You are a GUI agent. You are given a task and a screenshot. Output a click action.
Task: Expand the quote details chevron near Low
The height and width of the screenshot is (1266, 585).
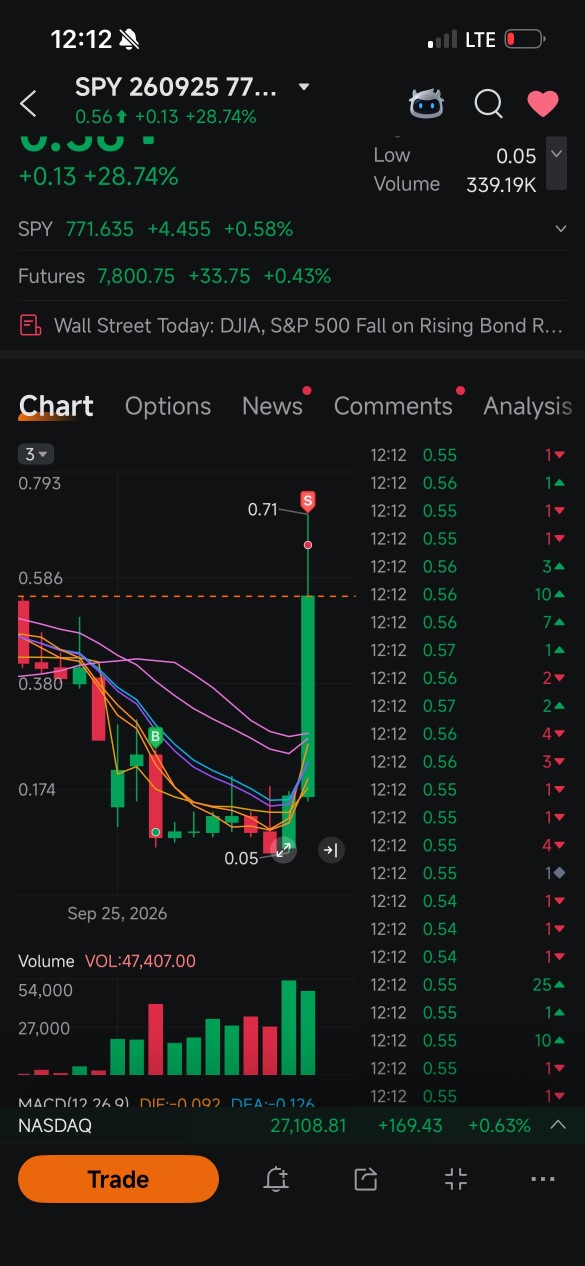(x=557, y=154)
